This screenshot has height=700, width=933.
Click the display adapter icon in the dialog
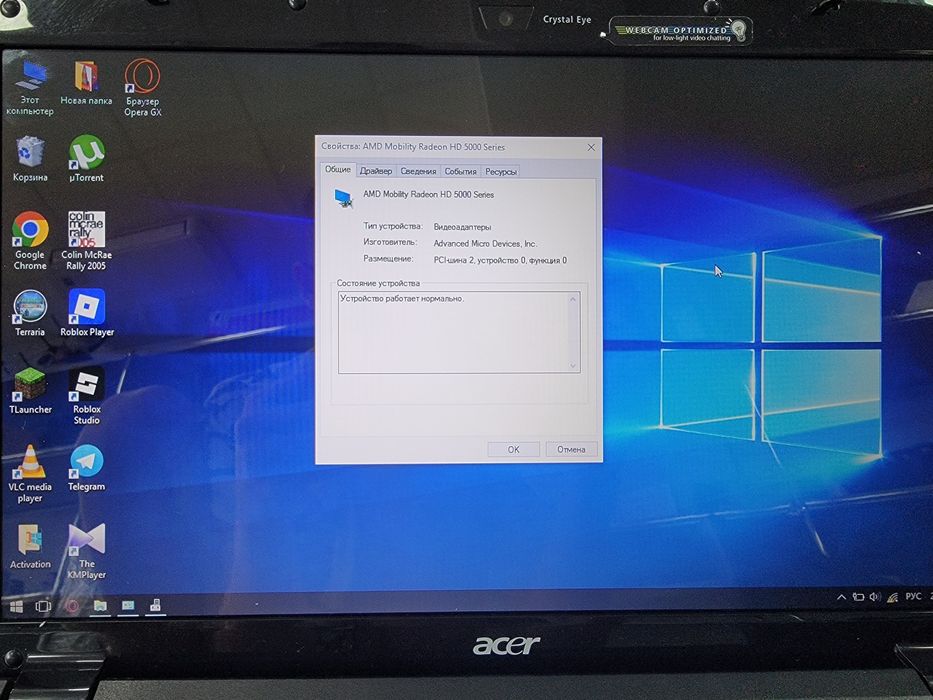tap(343, 198)
